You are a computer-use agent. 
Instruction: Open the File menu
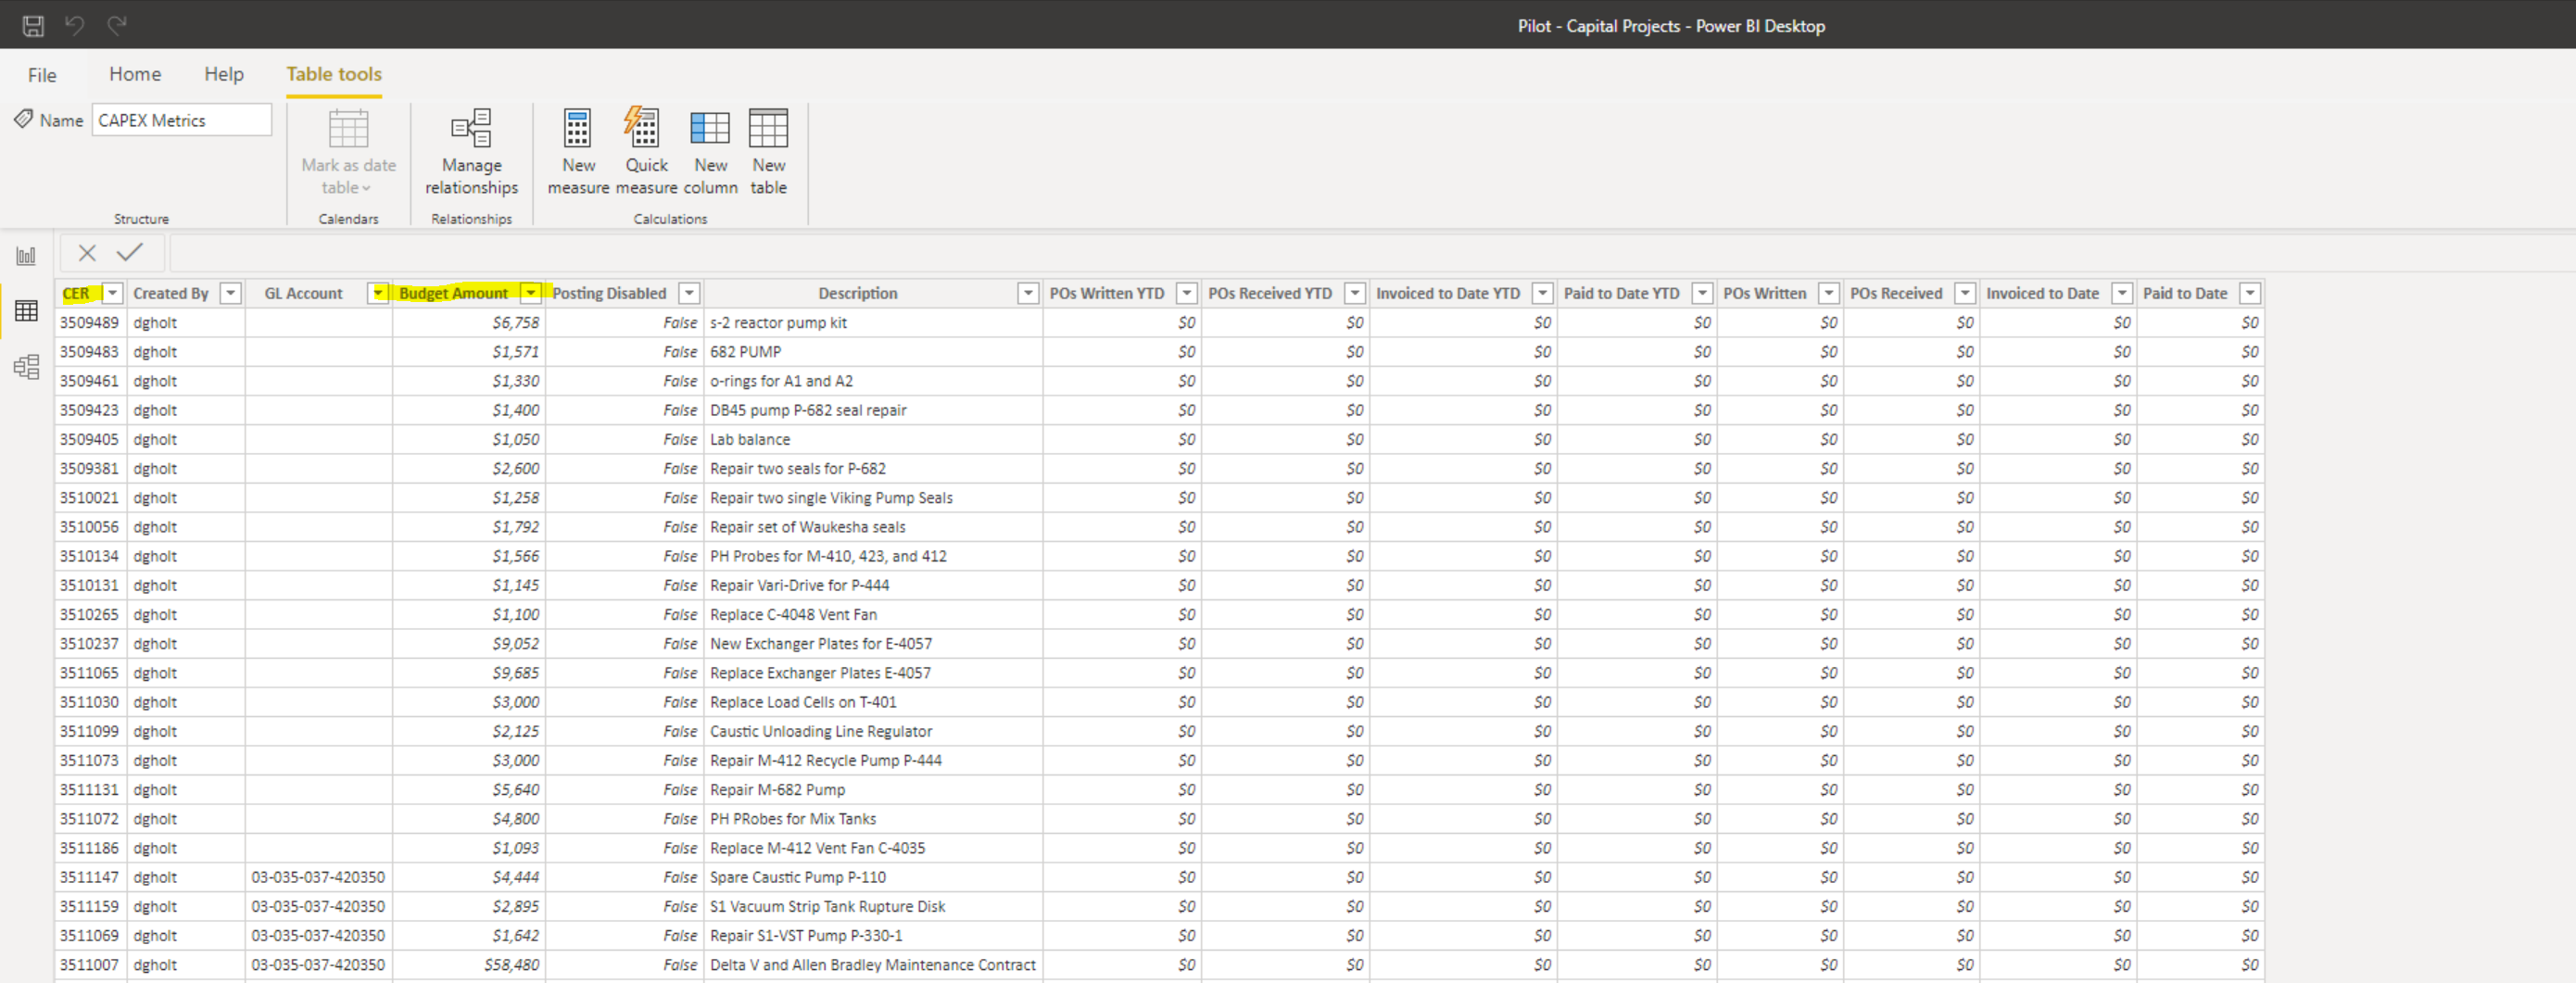42,75
